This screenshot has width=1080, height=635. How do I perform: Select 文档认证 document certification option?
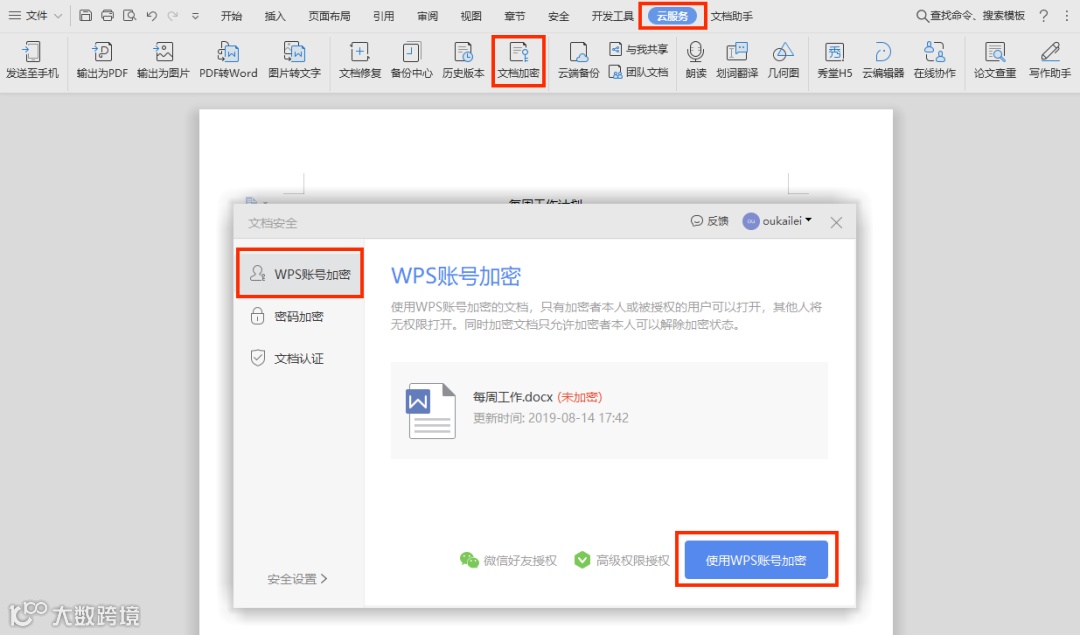coord(287,358)
